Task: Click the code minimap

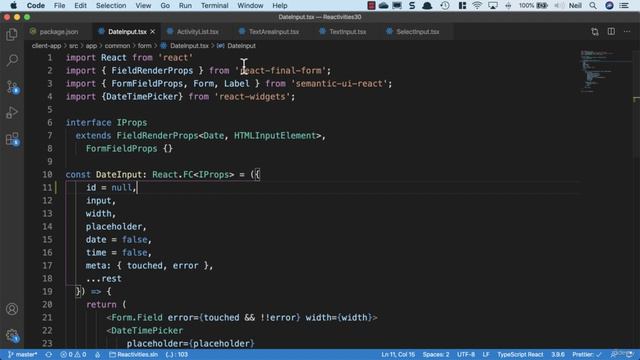Action: [605, 73]
